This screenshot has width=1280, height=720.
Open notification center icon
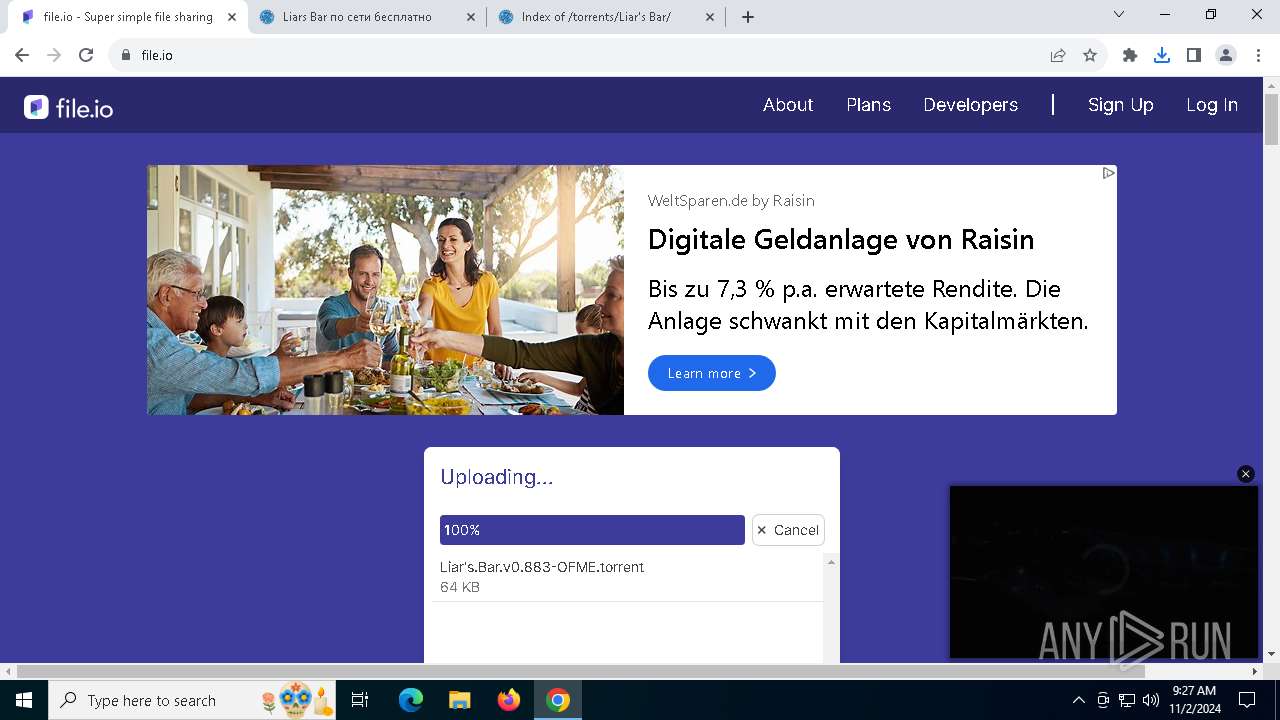tap(1247, 700)
